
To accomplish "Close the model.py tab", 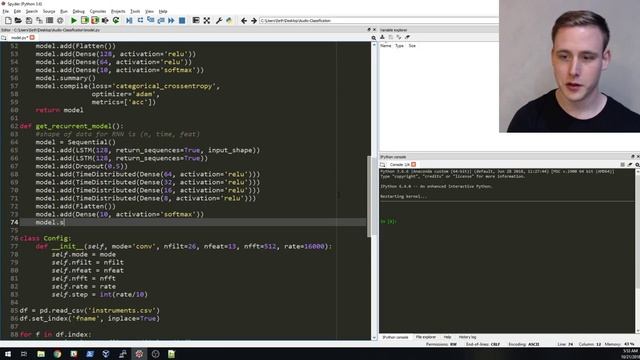I will [32, 38].
